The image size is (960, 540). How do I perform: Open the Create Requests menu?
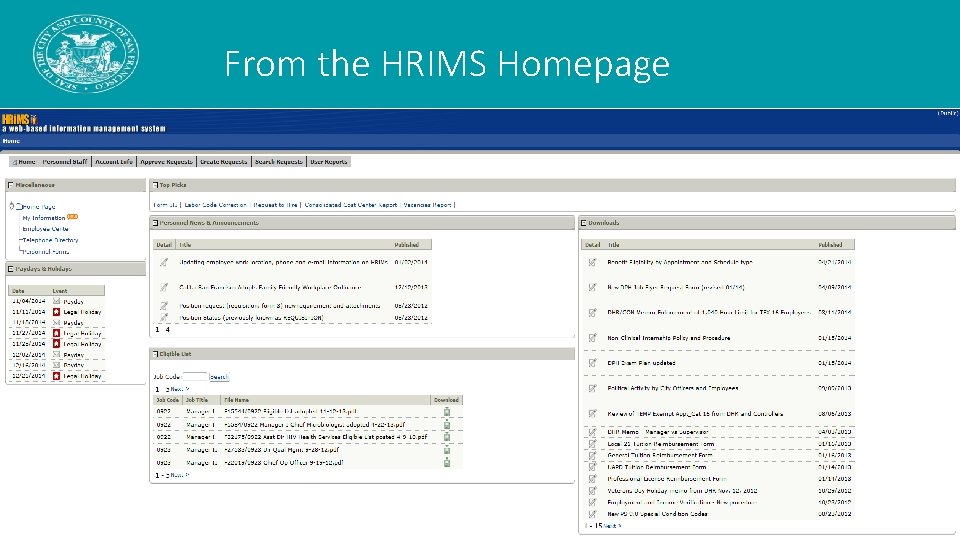click(x=223, y=162)
